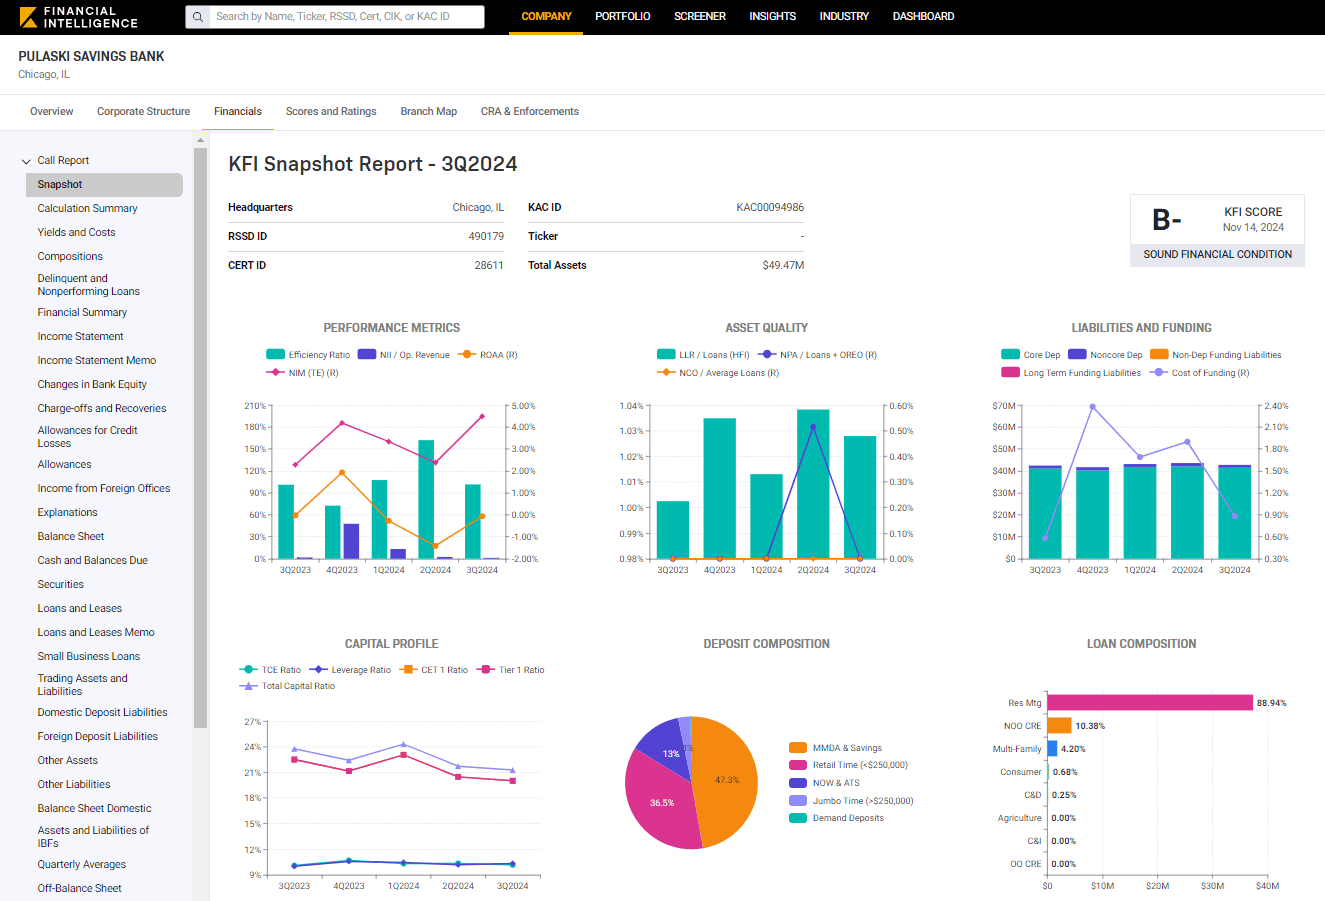
Task: Click the Financial Intelligence logo
Action: (79, 17)
